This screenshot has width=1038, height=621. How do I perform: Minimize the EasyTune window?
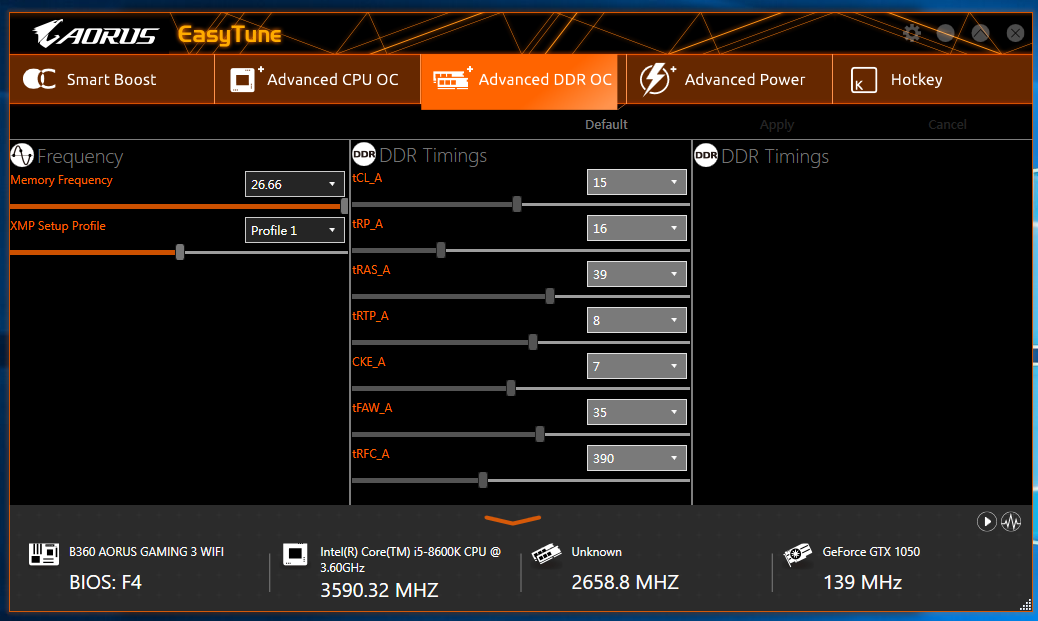click(945, 33)
